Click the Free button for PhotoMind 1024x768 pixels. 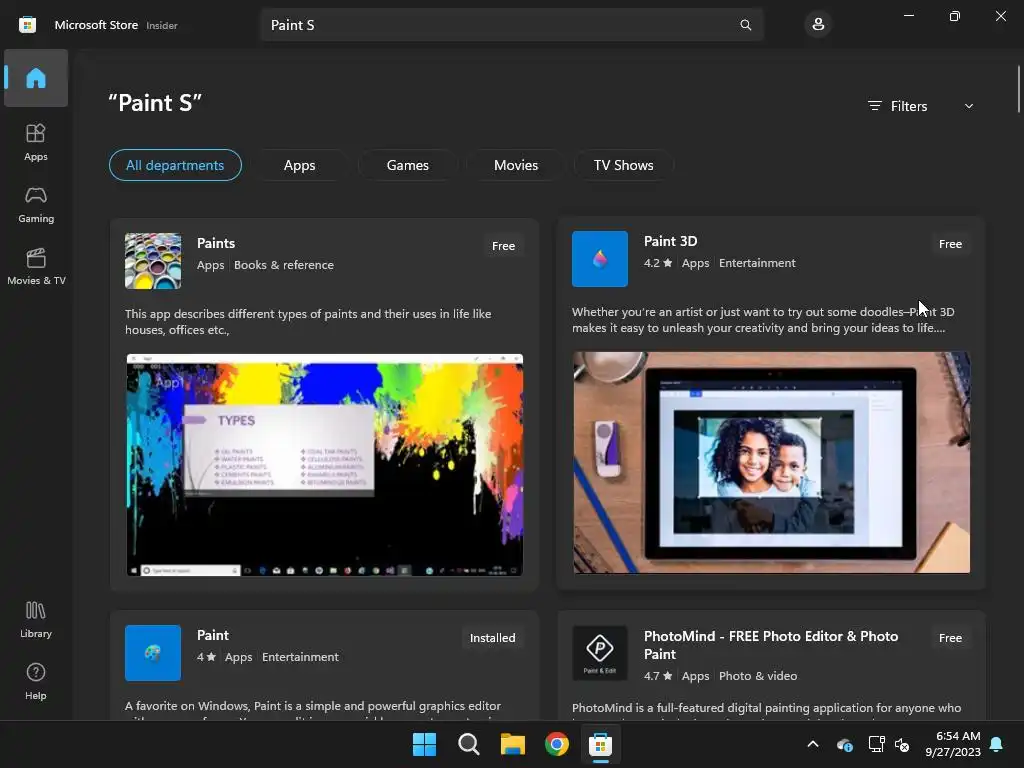click(950, 638)
